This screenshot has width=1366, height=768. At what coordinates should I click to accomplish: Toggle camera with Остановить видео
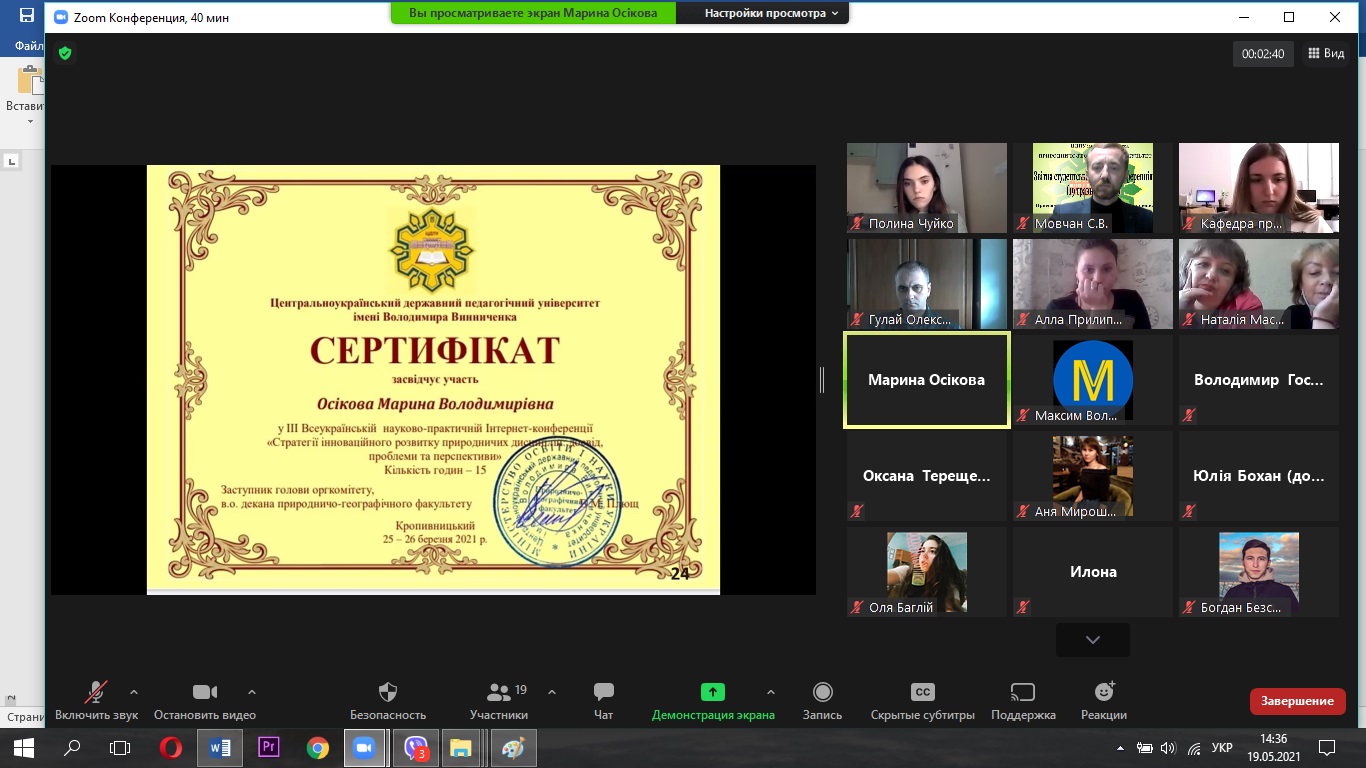pos(205,693)
